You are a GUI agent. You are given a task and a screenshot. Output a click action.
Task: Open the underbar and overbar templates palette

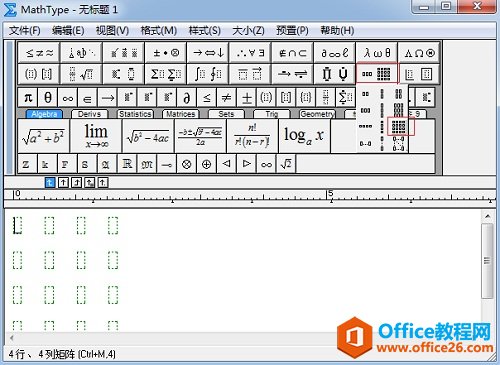click(x=250, y=74)
